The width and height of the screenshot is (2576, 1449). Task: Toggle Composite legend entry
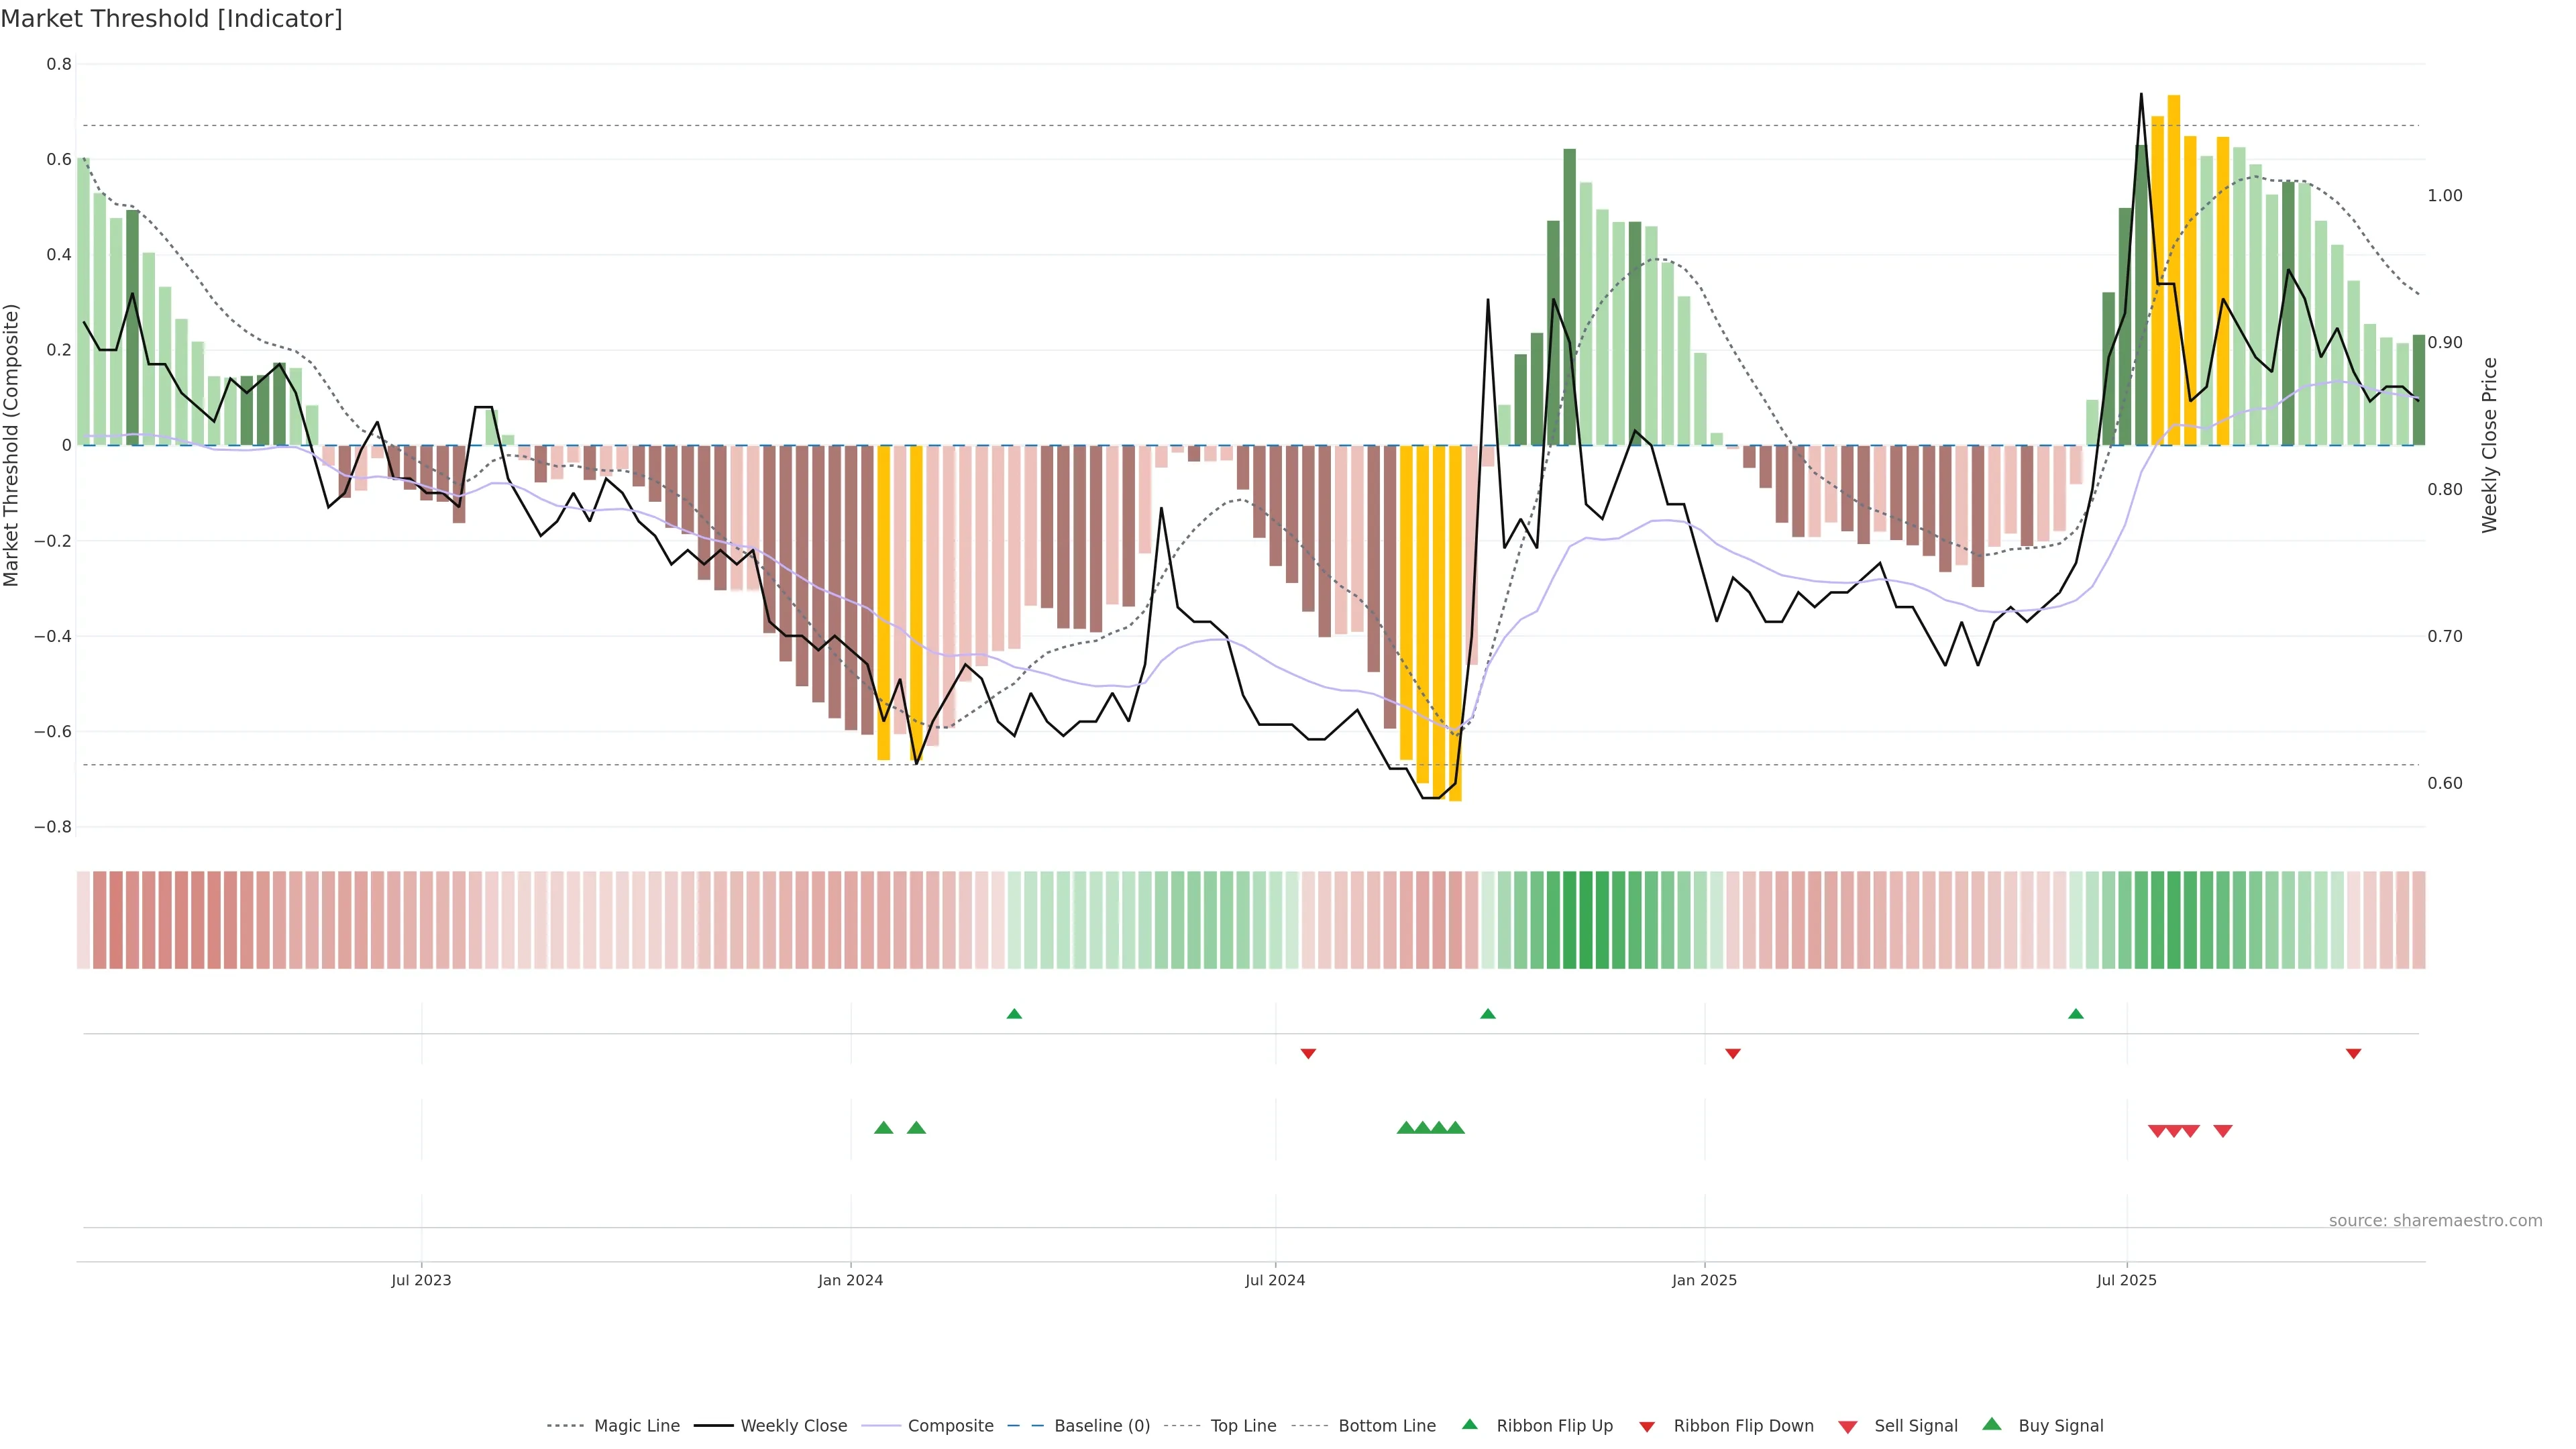coord(950,1426)
